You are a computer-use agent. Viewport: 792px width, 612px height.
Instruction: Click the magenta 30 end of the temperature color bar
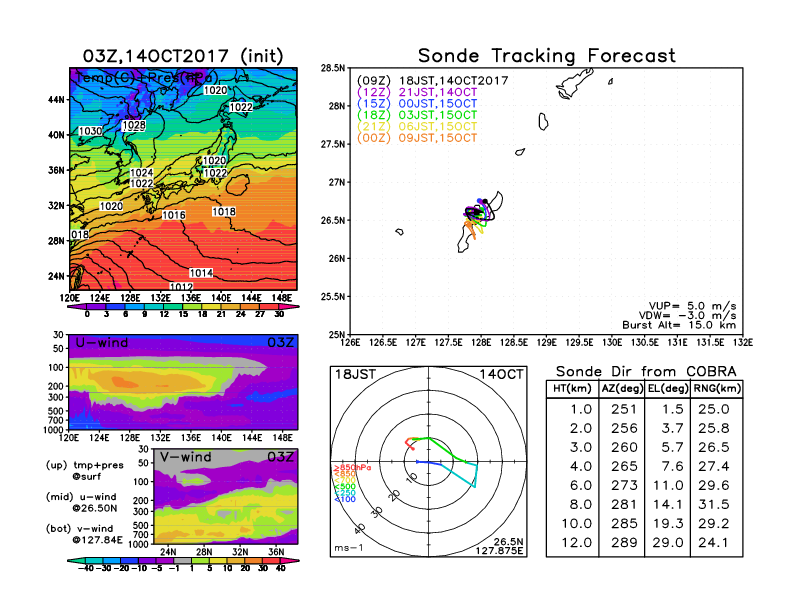pos(289,307)
